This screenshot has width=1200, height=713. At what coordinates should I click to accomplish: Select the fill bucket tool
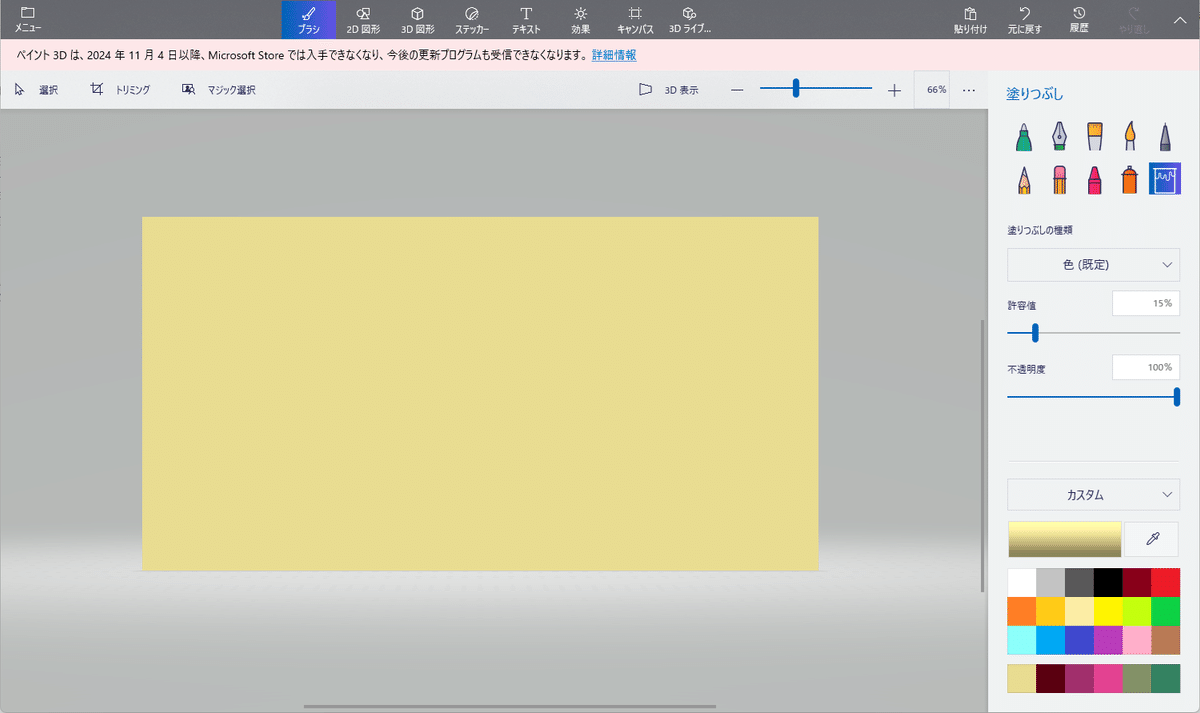[x=1165, y=179]
